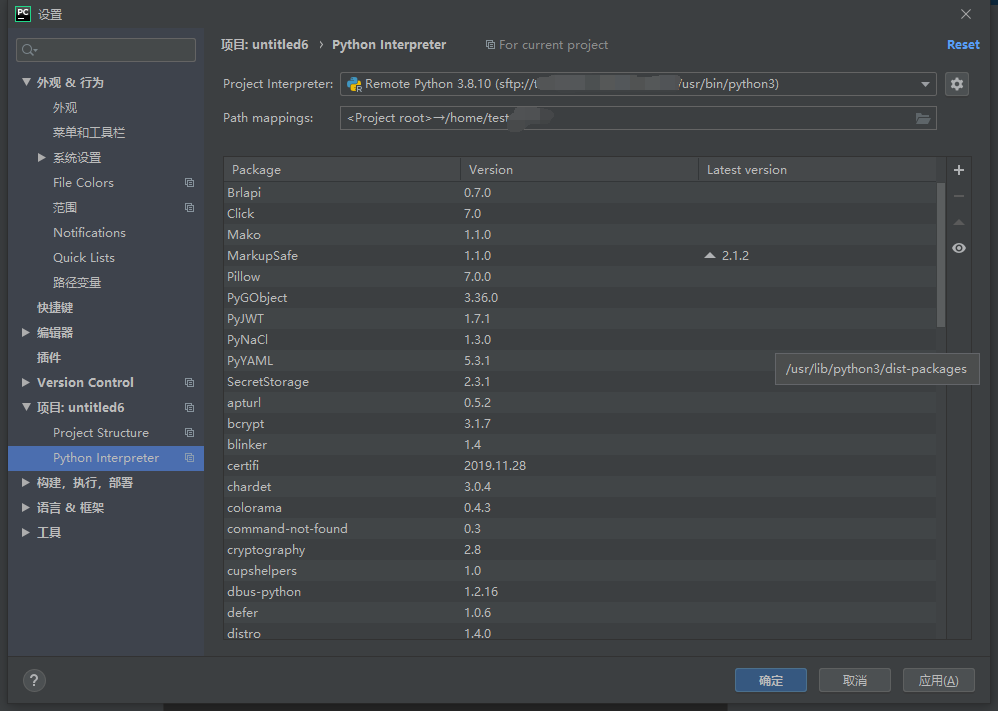Select the dbus-python package row

point(580,591)
